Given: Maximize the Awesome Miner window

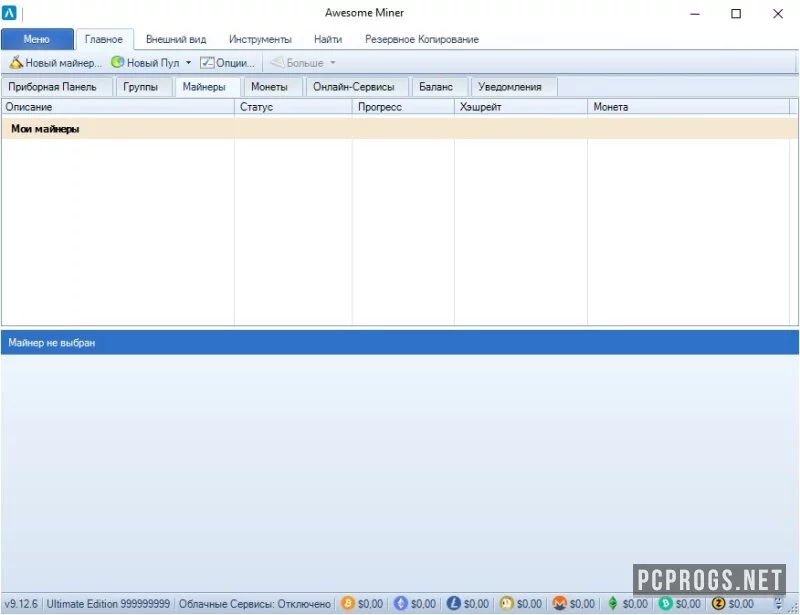Looking at the screenshot, I should click(736, 14).
